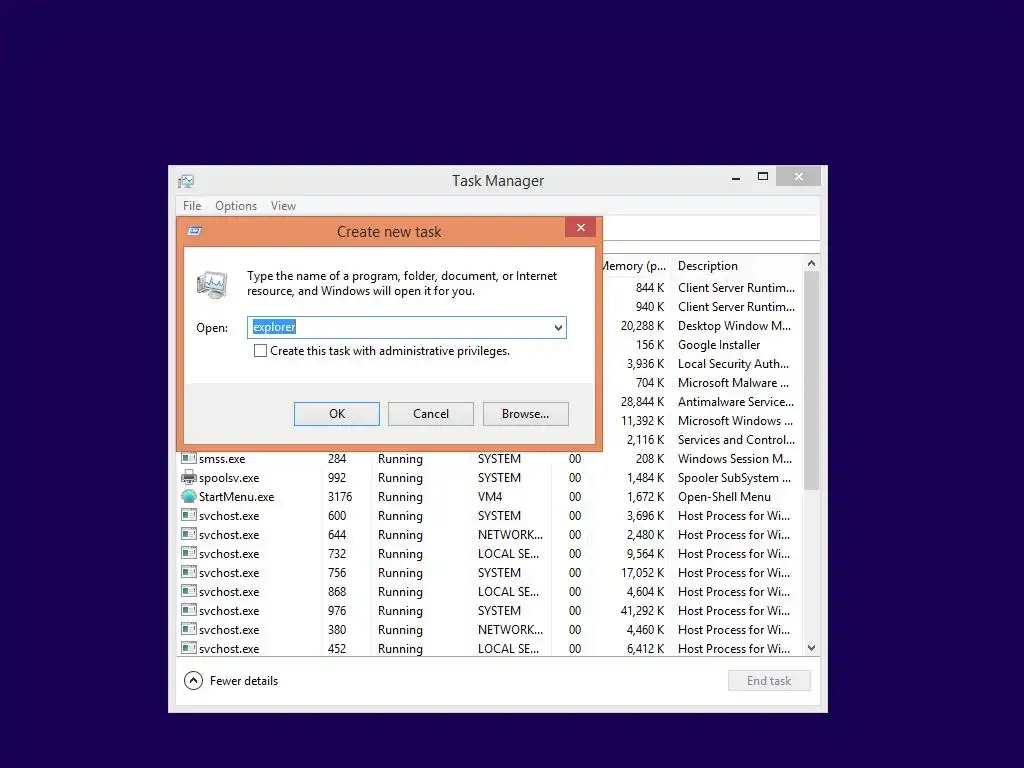Click icon of svchost.exe PID 756
1024x768 pixels.
point(189,572)
